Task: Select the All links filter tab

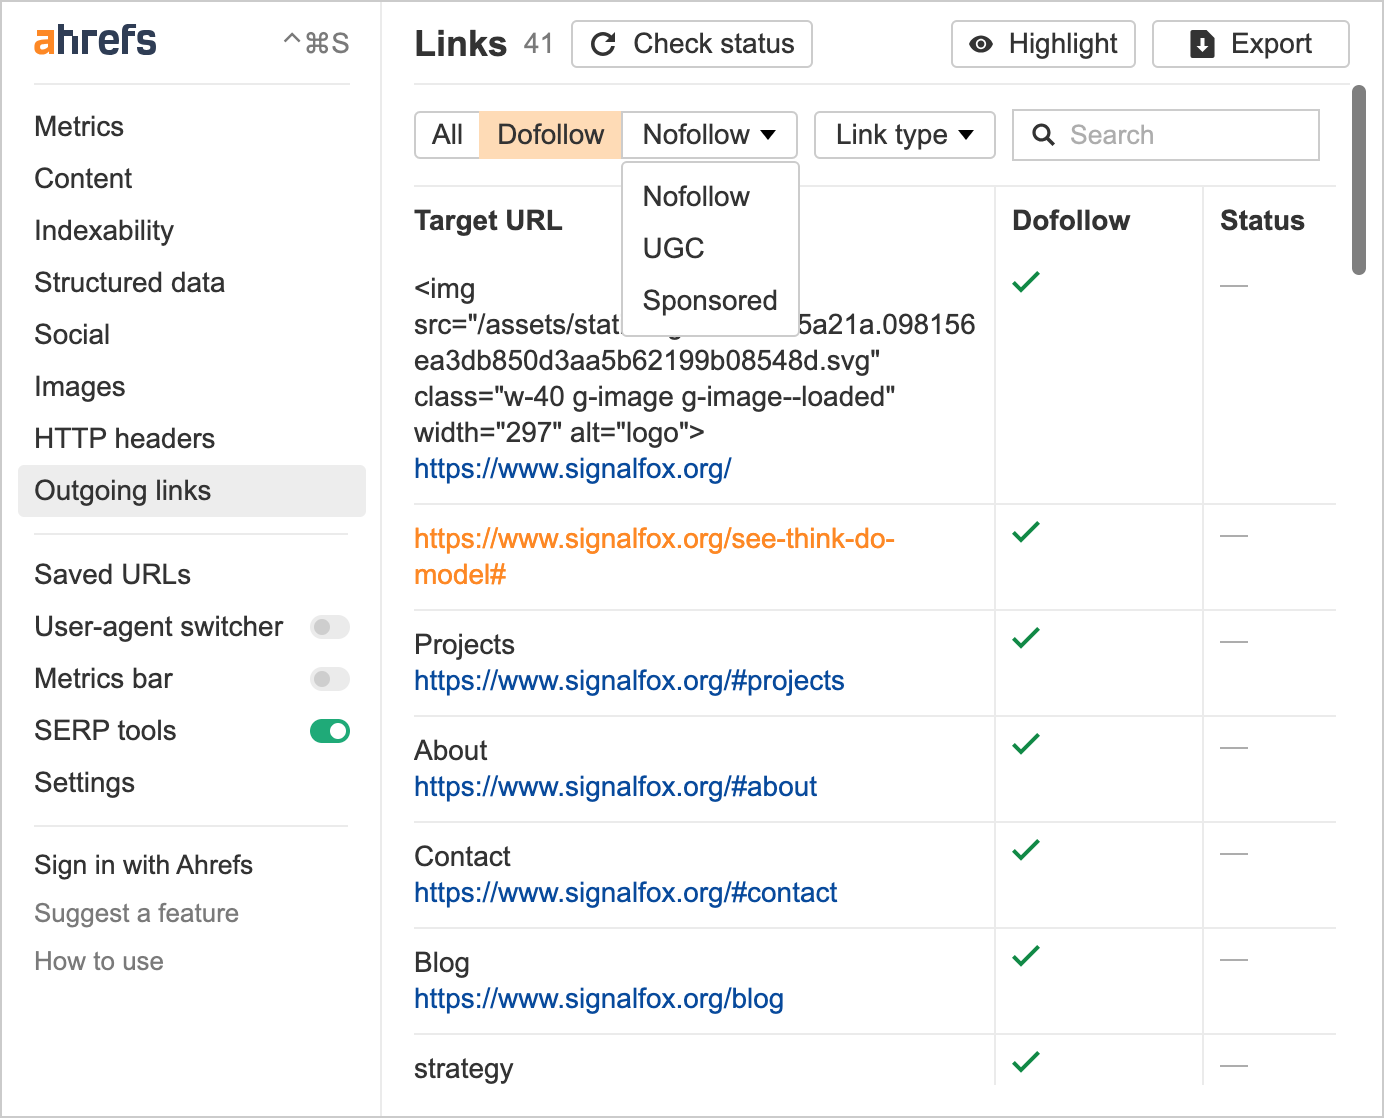Action: click(x=447, y=135)
